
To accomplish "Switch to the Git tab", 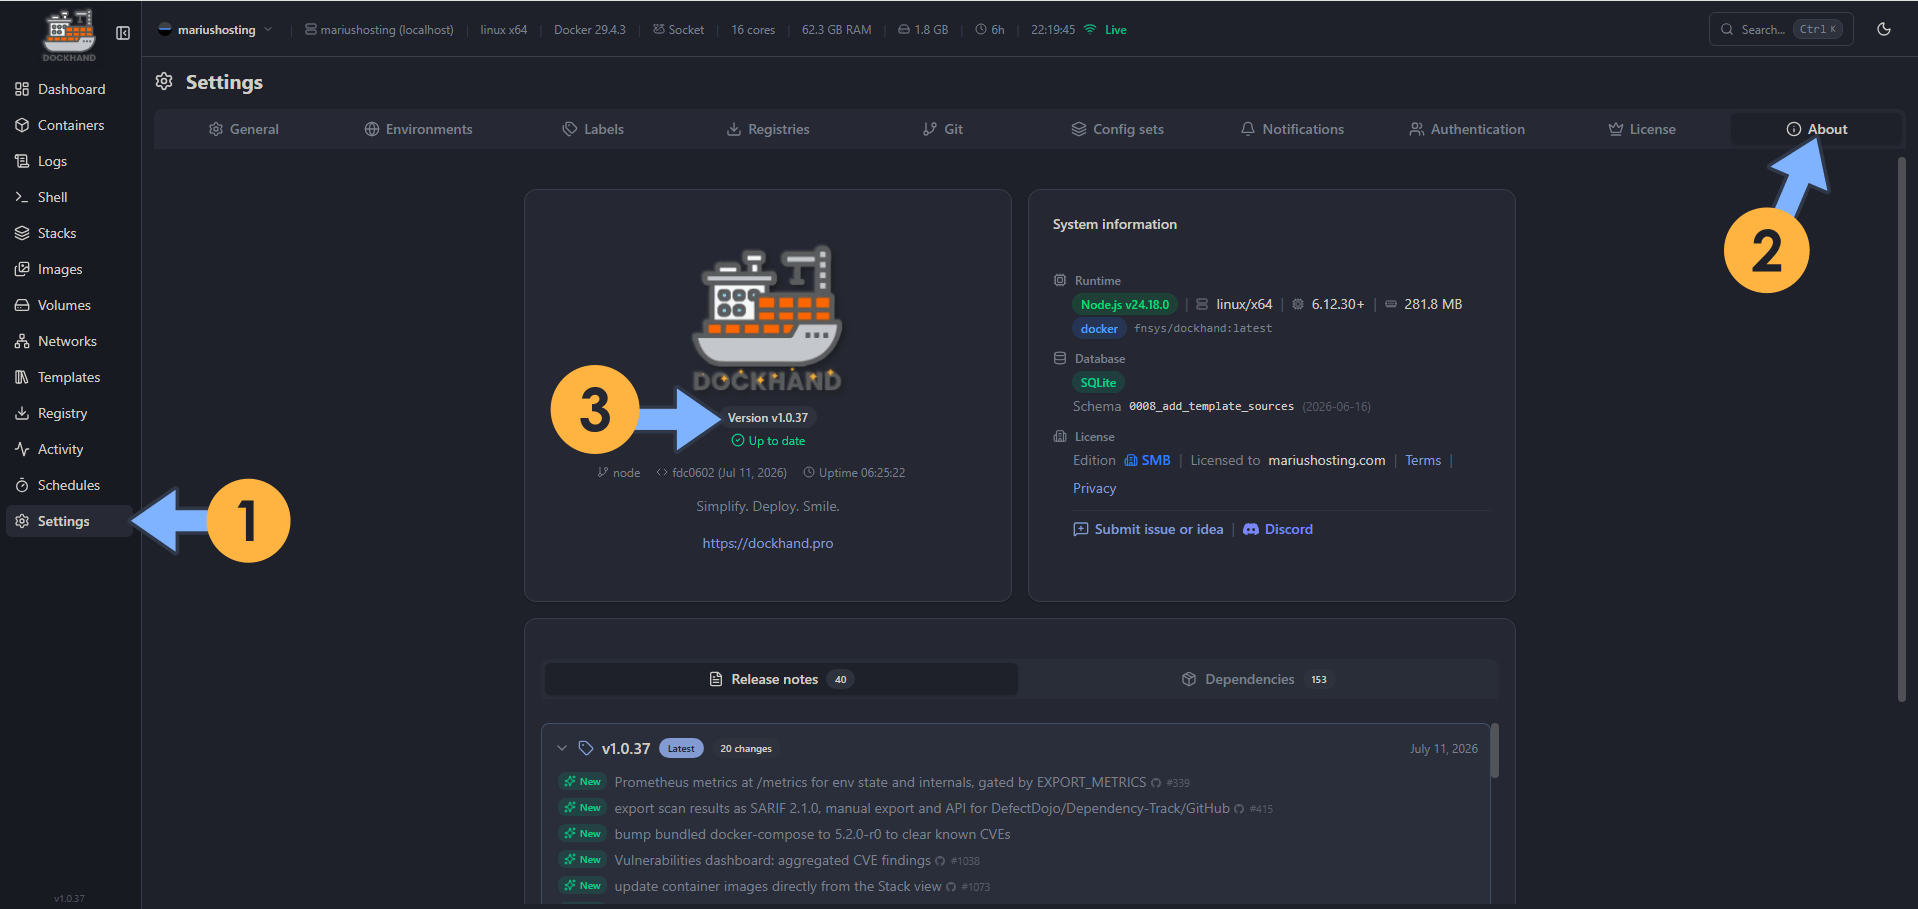I will 942,129.
